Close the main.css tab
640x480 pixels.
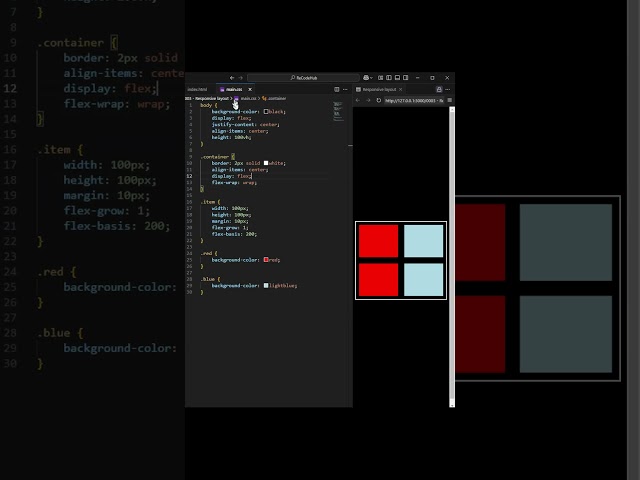pyautogui.click(x=250, y=89)
